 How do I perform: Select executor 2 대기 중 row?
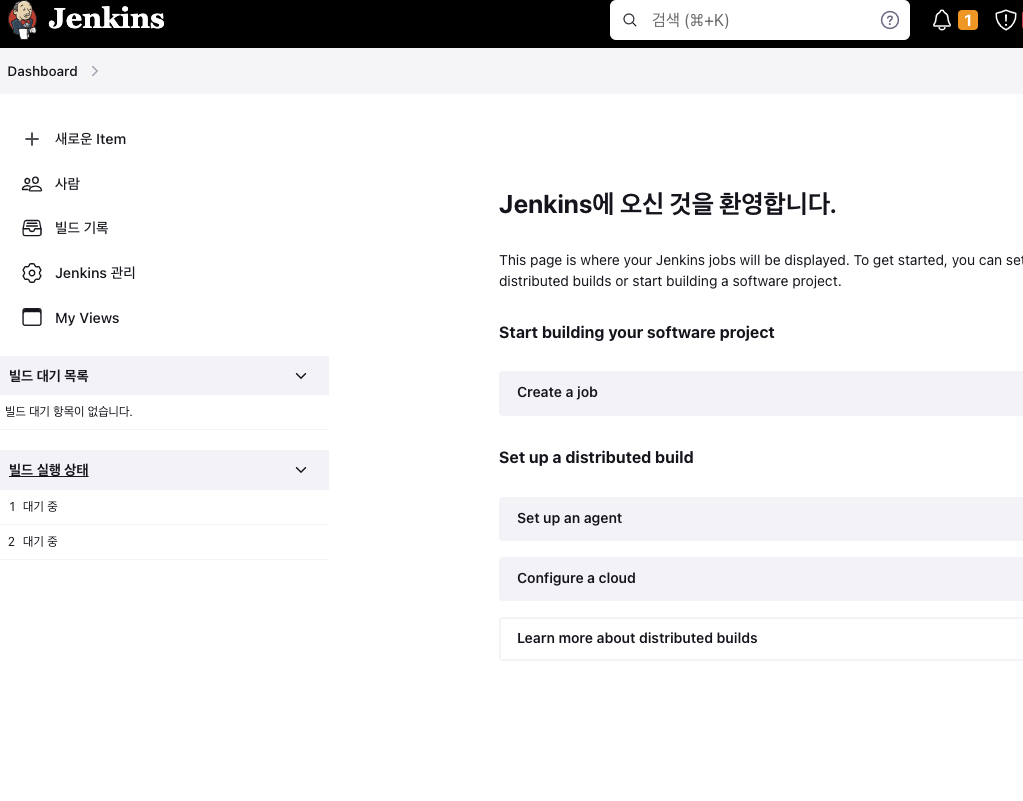pos(164,541)
